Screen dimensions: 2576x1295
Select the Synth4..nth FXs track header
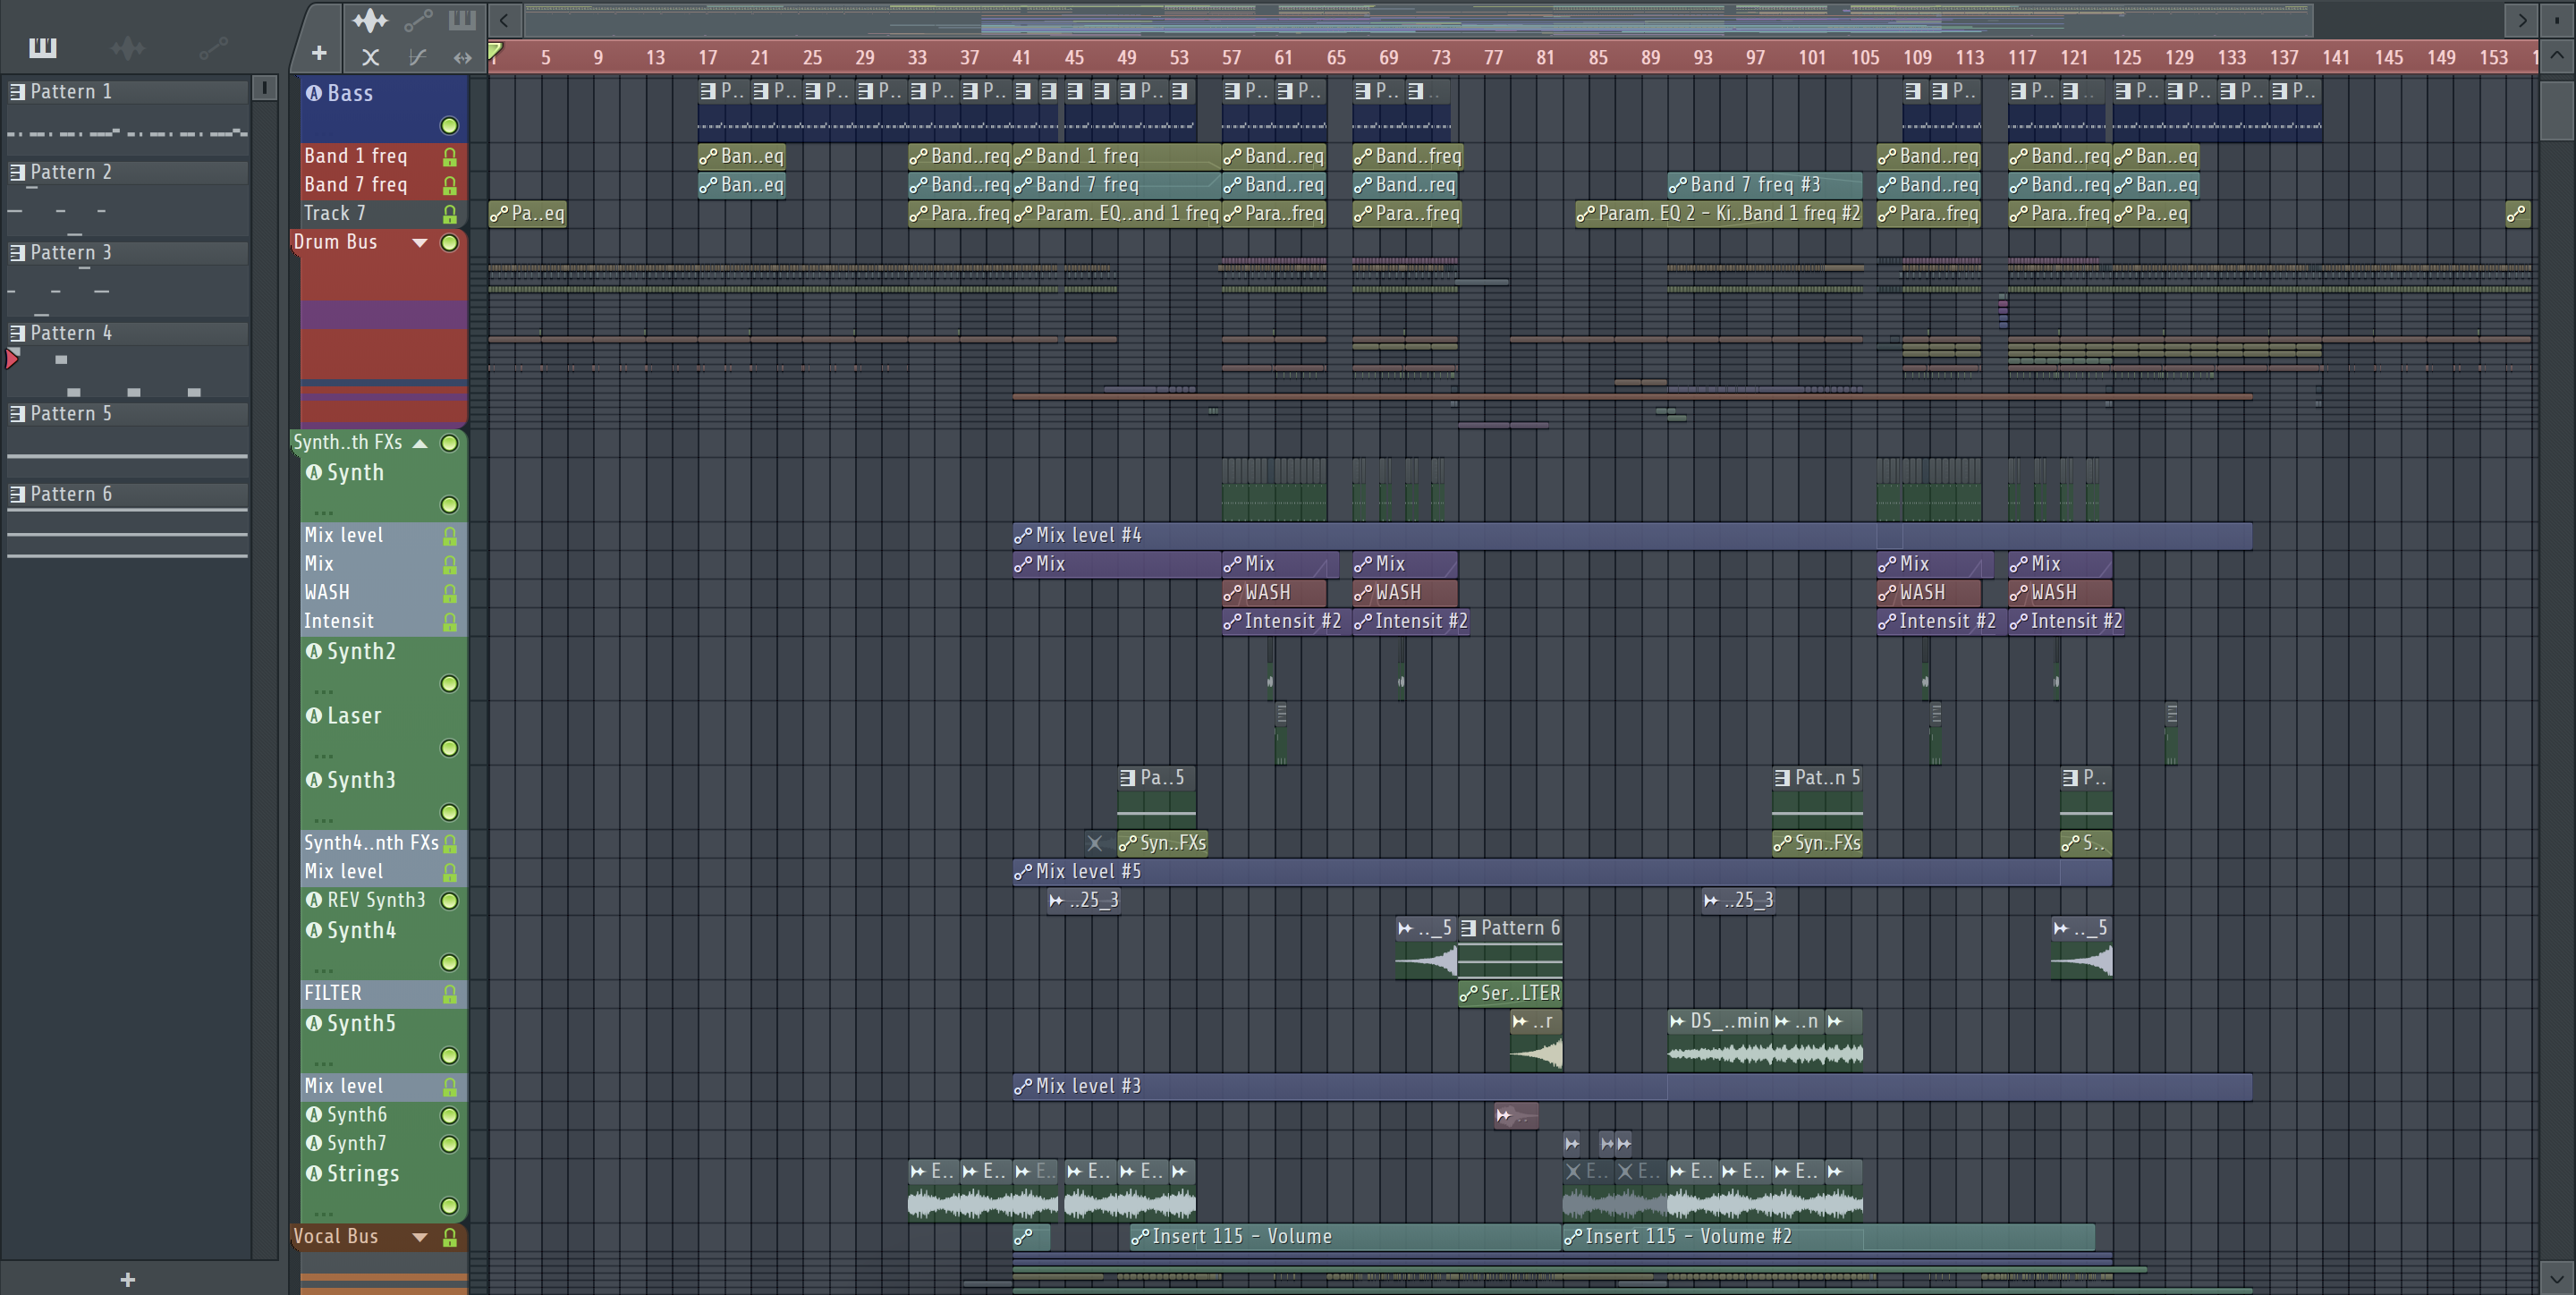click(x=384, y=843)
